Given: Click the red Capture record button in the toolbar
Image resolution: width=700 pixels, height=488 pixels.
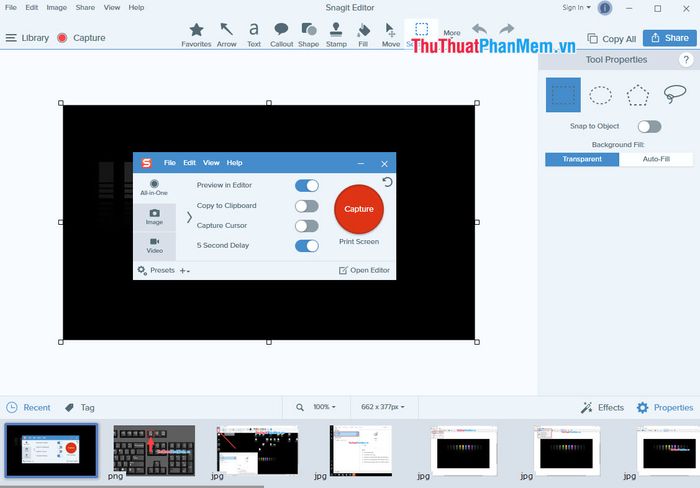Looking at the screenshot, I should pyautogui.click(x=62, y=38).
